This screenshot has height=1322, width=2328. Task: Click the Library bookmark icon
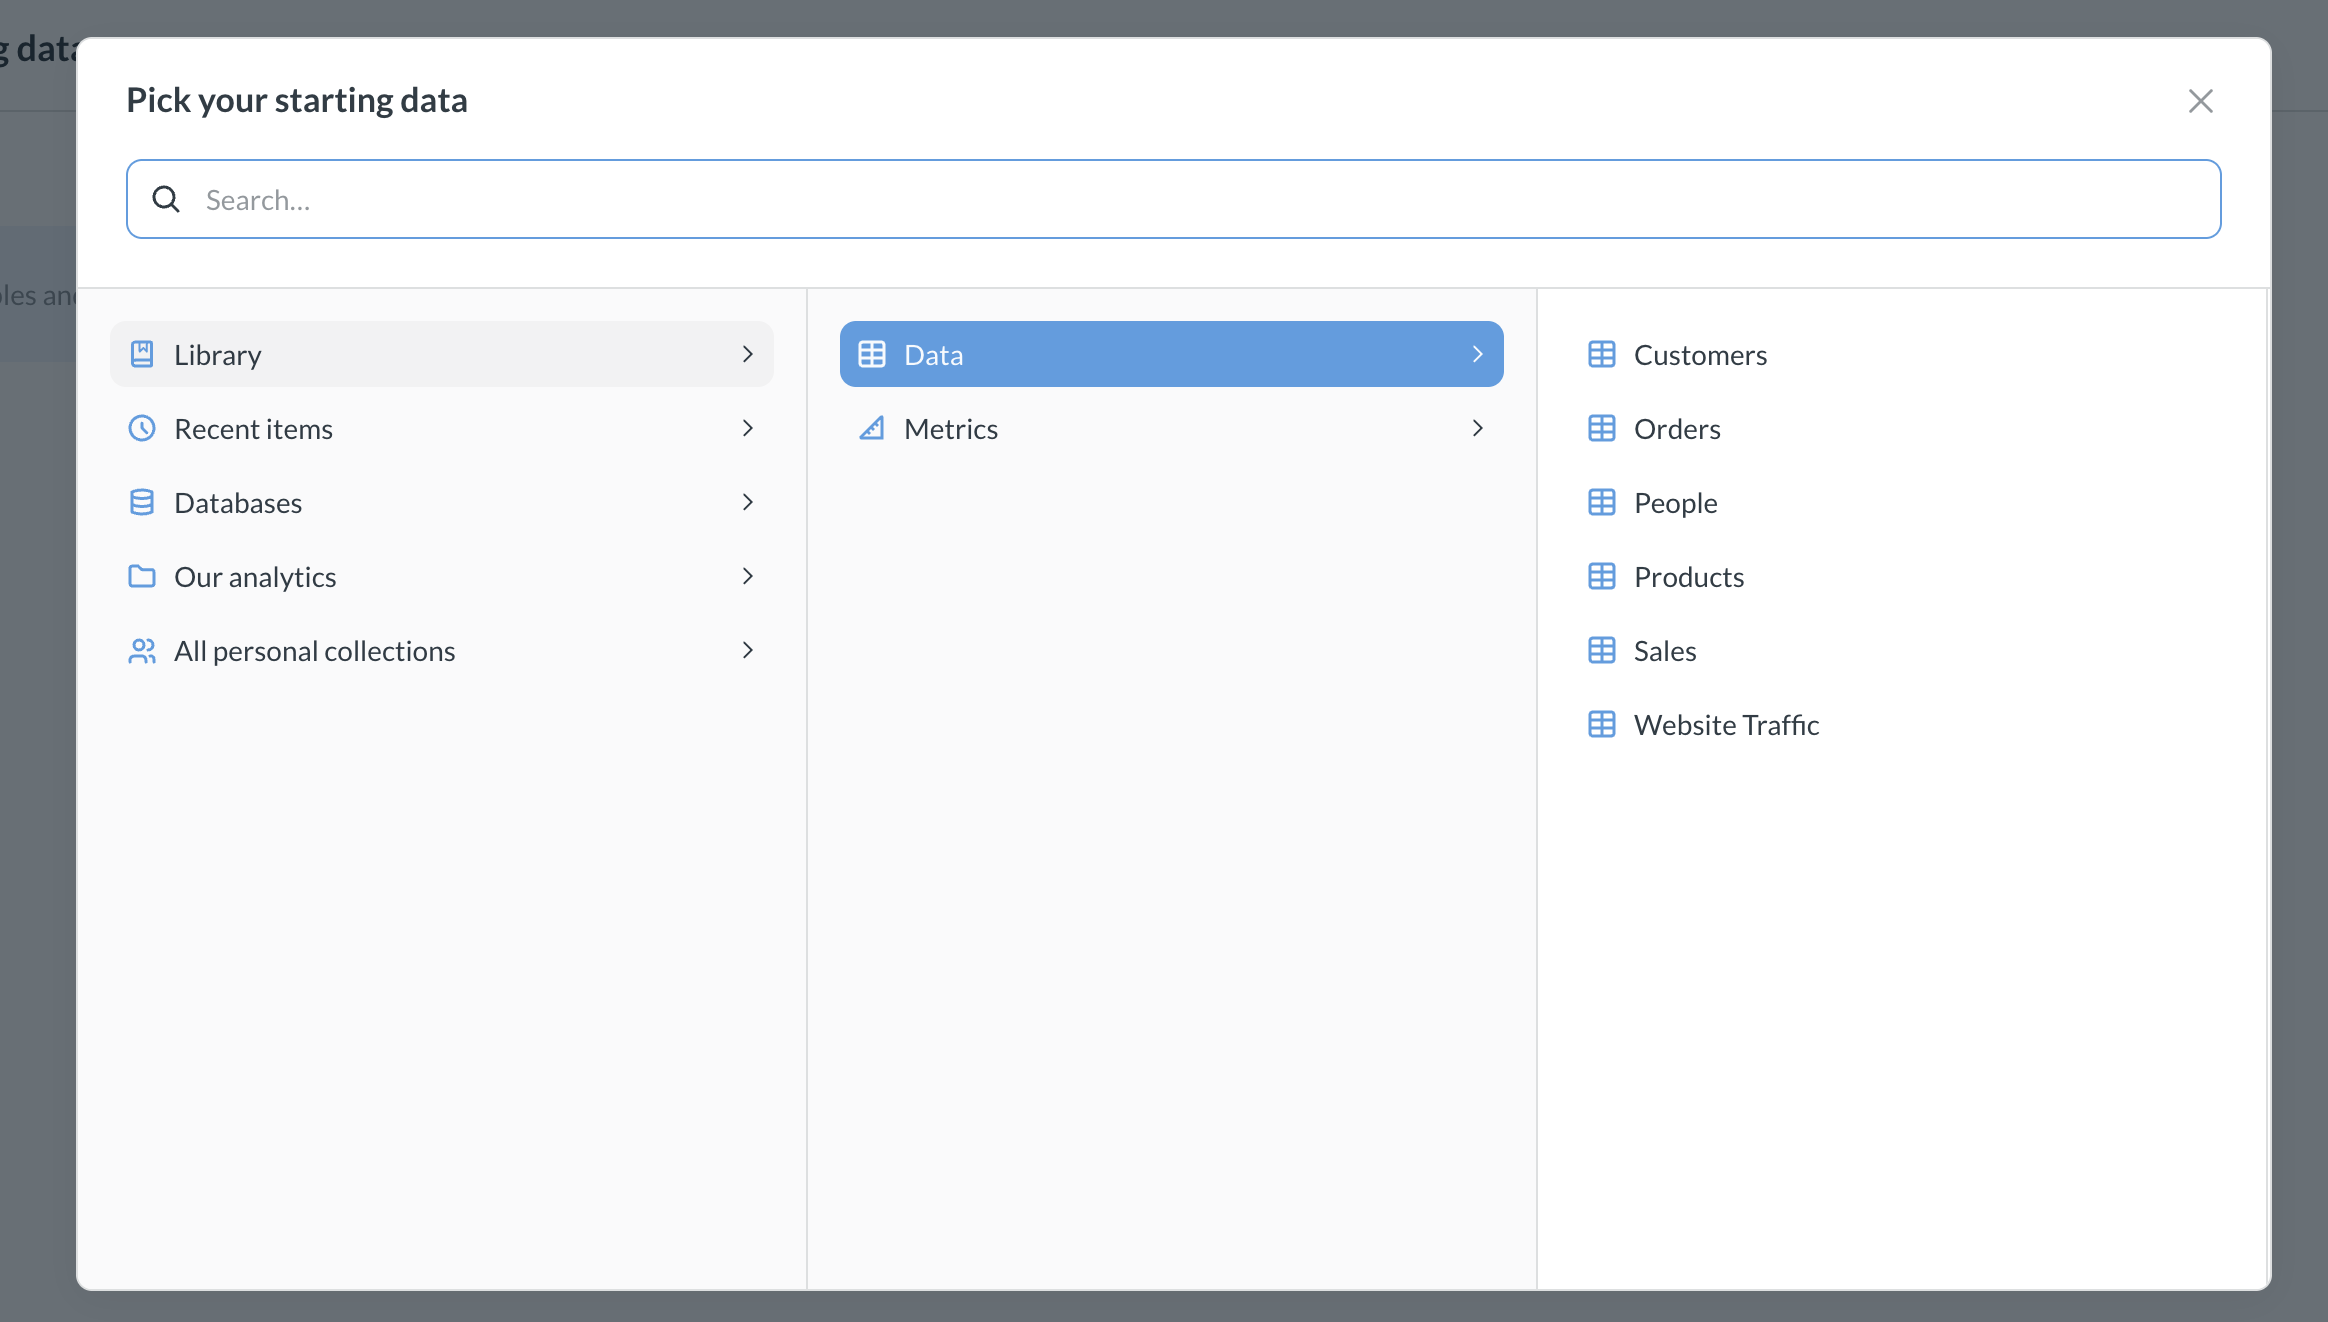142,353
